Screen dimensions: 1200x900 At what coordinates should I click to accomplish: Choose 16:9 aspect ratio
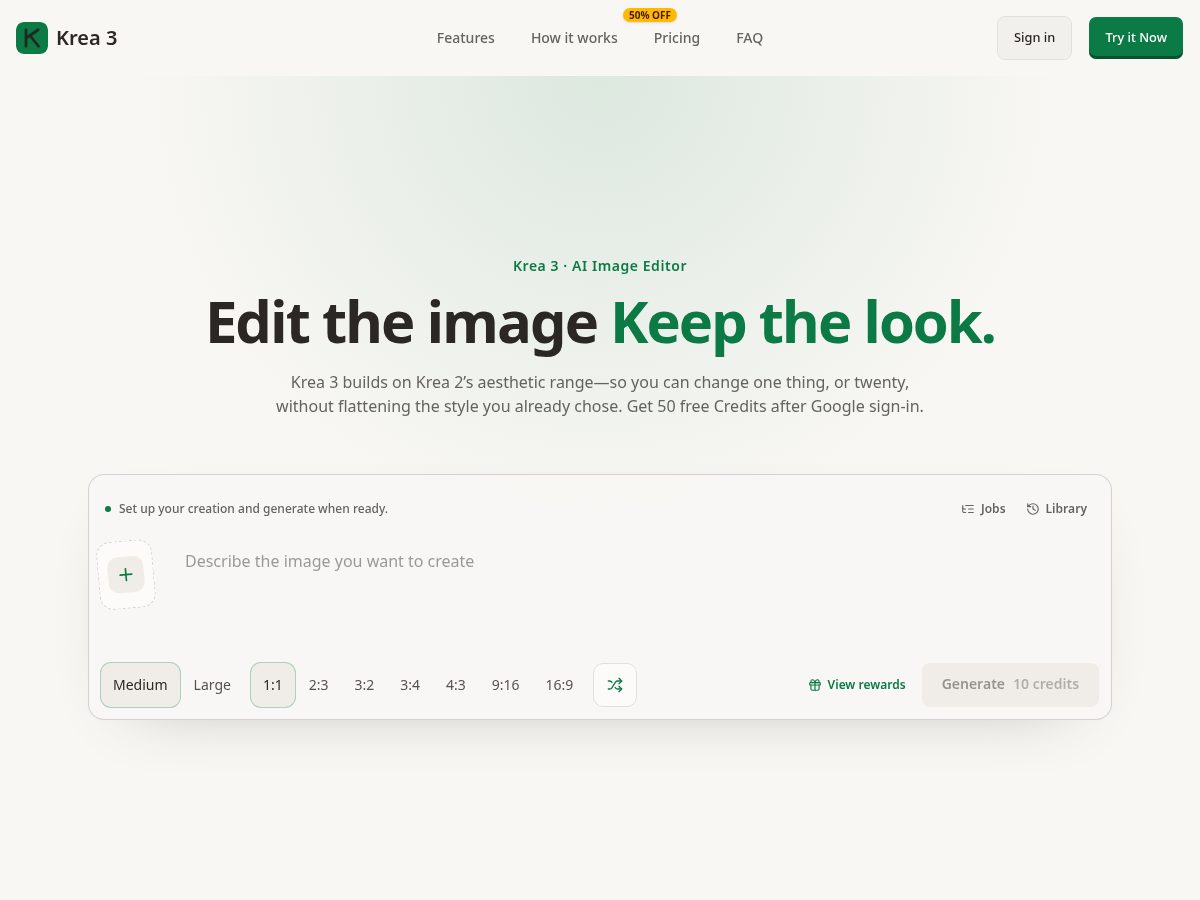[x=559, y=685]
